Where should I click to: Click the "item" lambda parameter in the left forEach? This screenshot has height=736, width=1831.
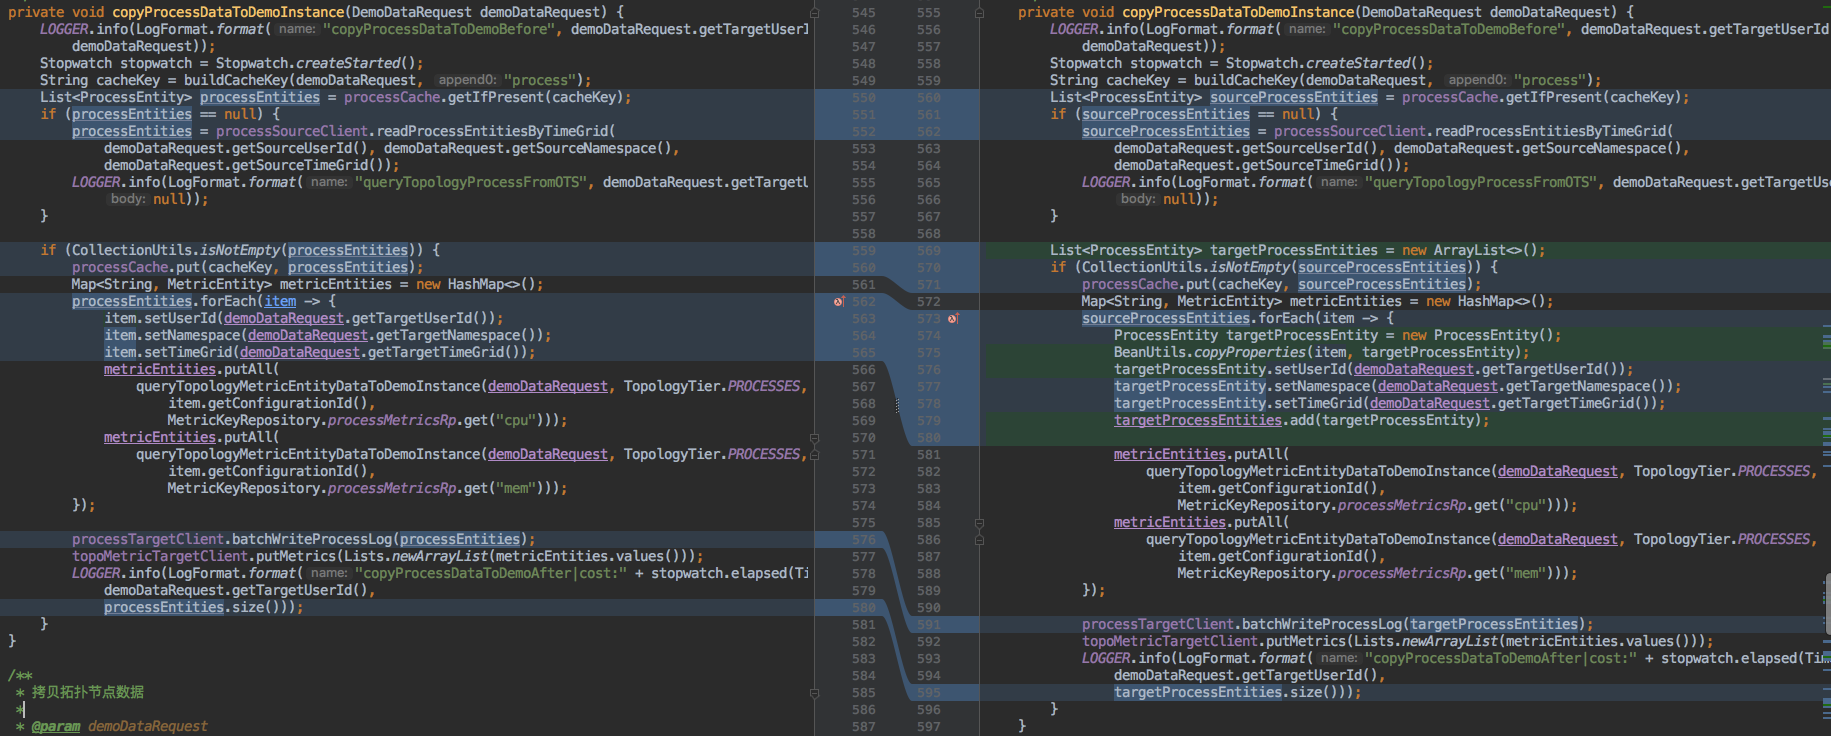pos(280,301)
